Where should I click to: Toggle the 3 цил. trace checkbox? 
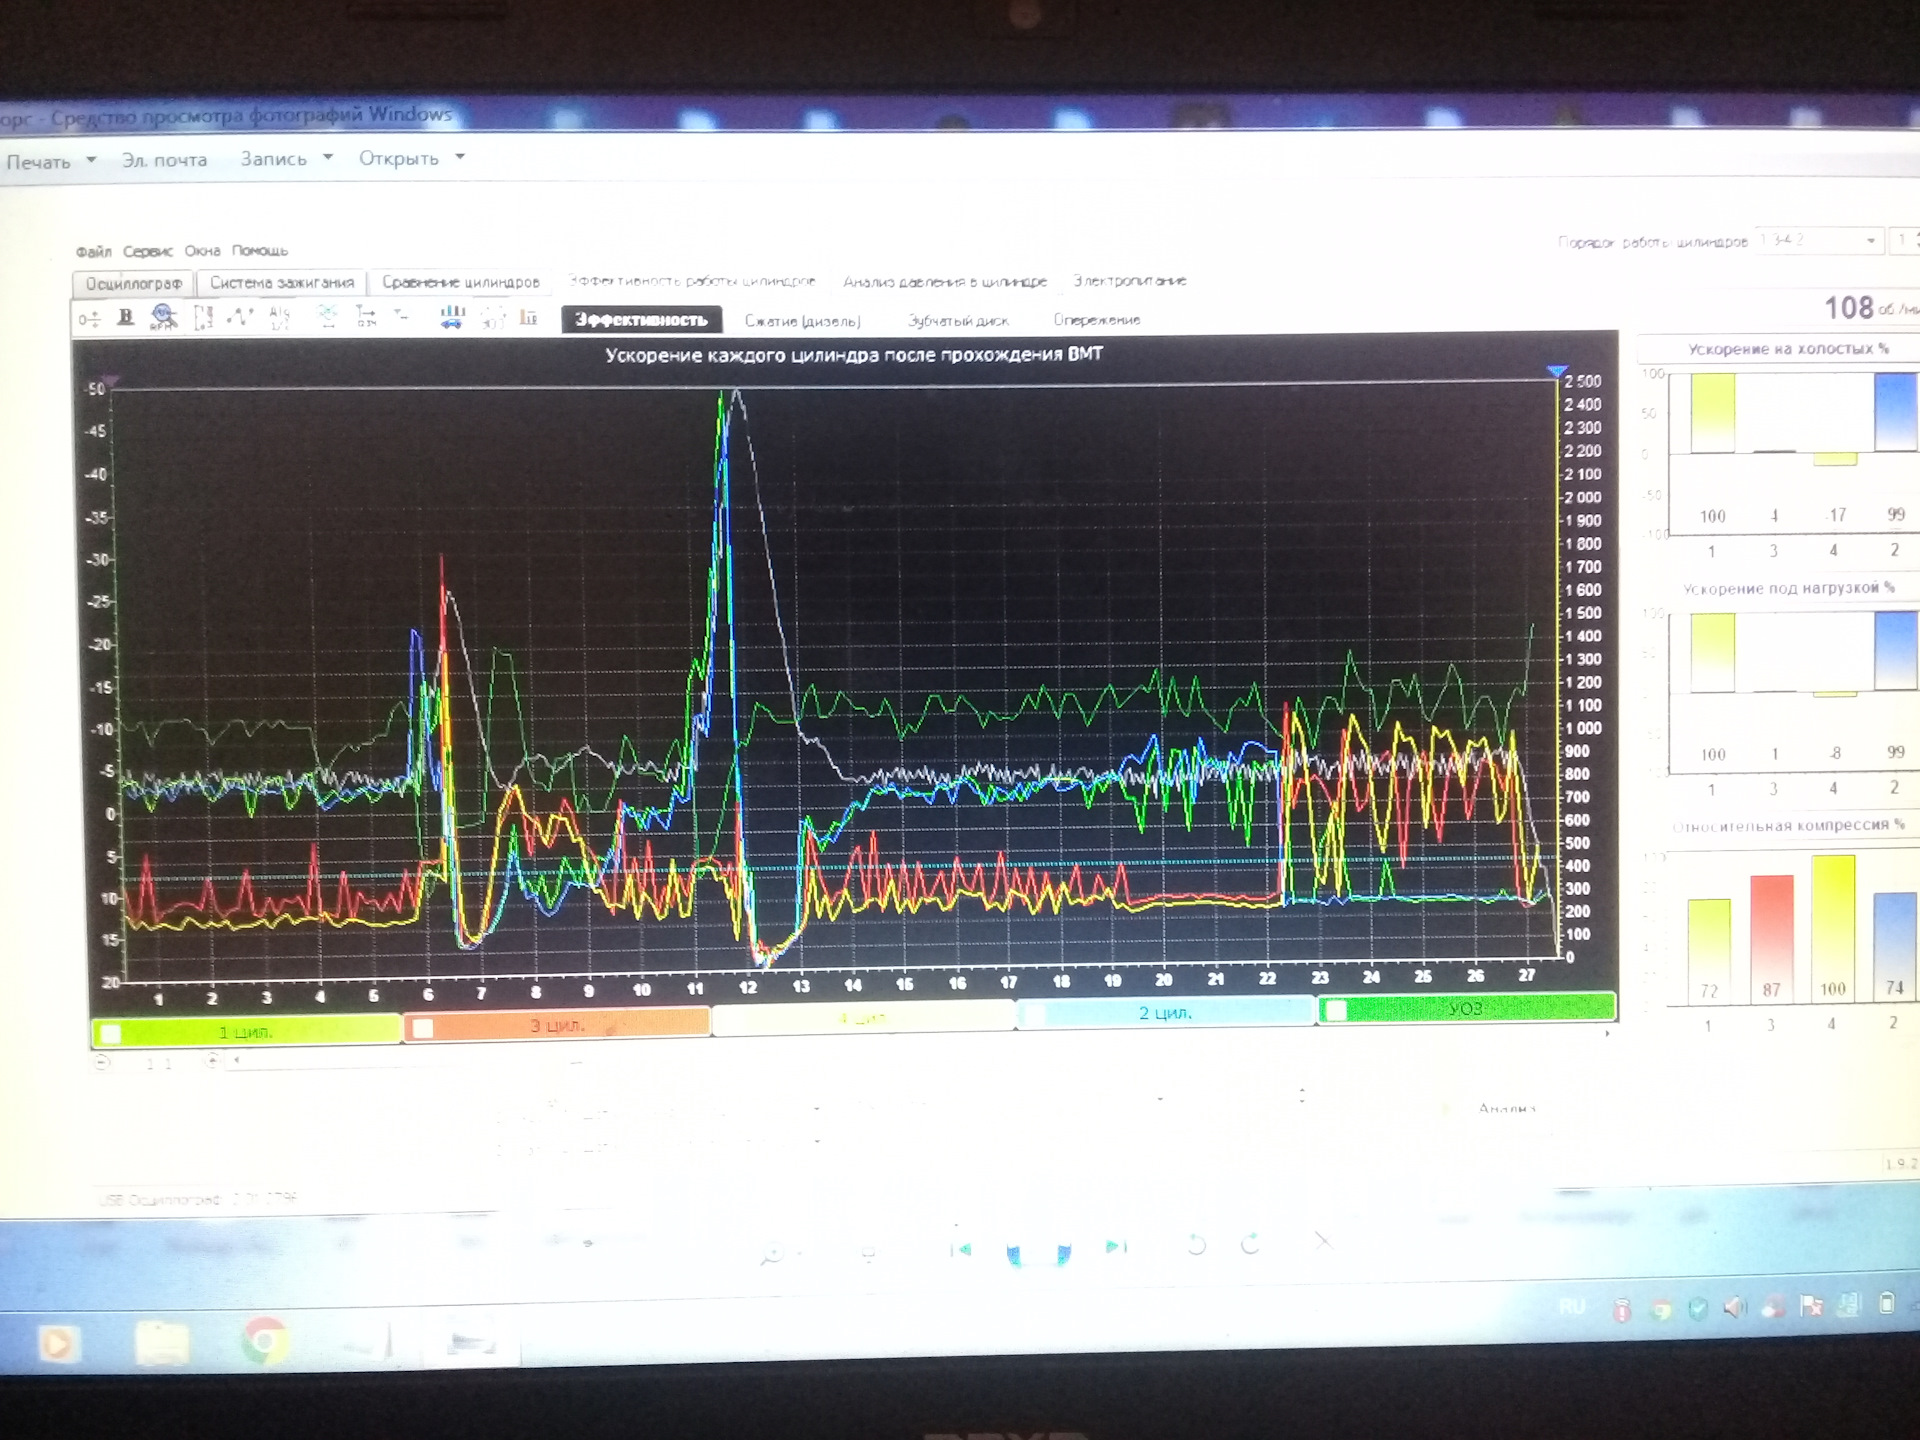pyautogui.click(x=423, y=1028)
